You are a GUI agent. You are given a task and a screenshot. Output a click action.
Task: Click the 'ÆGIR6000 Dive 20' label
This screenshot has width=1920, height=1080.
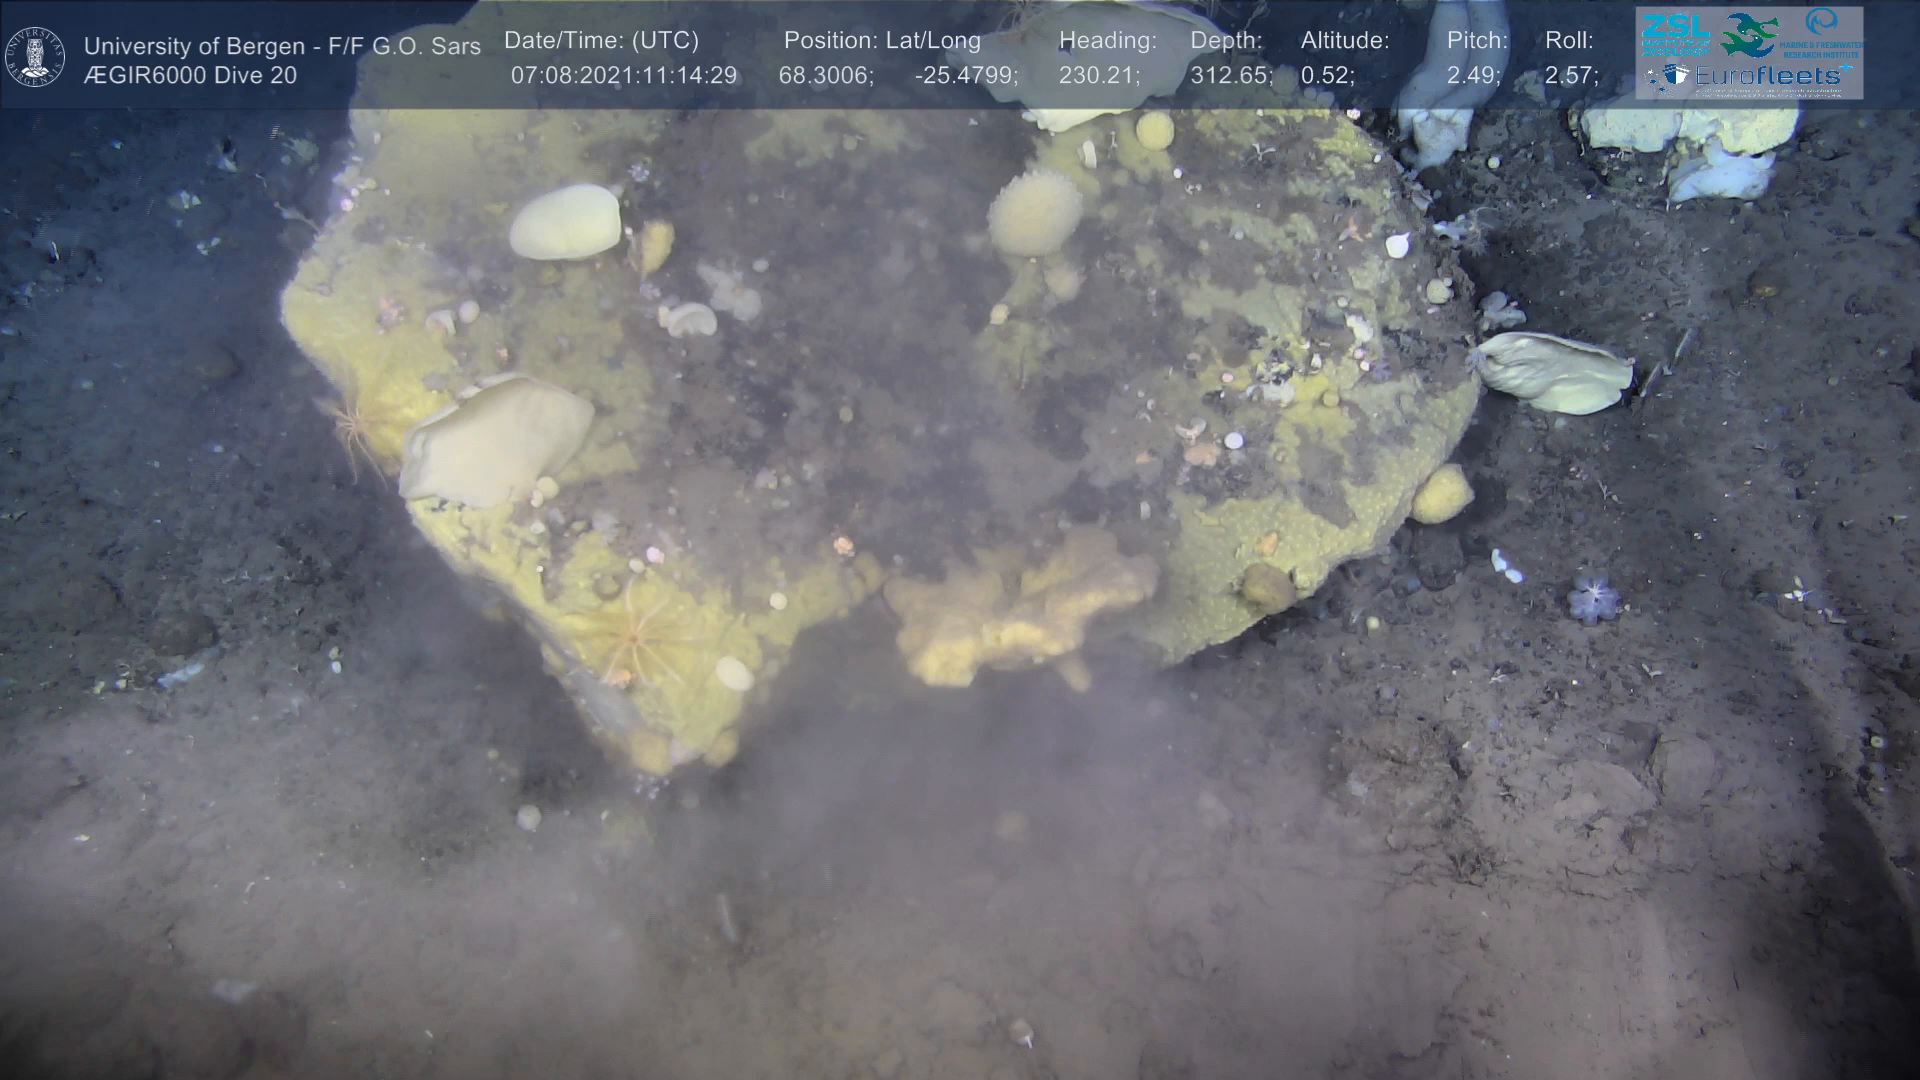[190, 76]
